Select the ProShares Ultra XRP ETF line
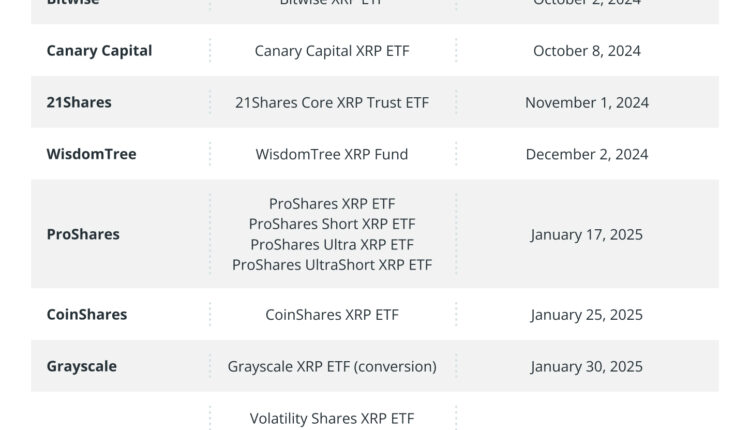Image resolution: width=750 pixels, height=430 pixels. coord(332,244)
